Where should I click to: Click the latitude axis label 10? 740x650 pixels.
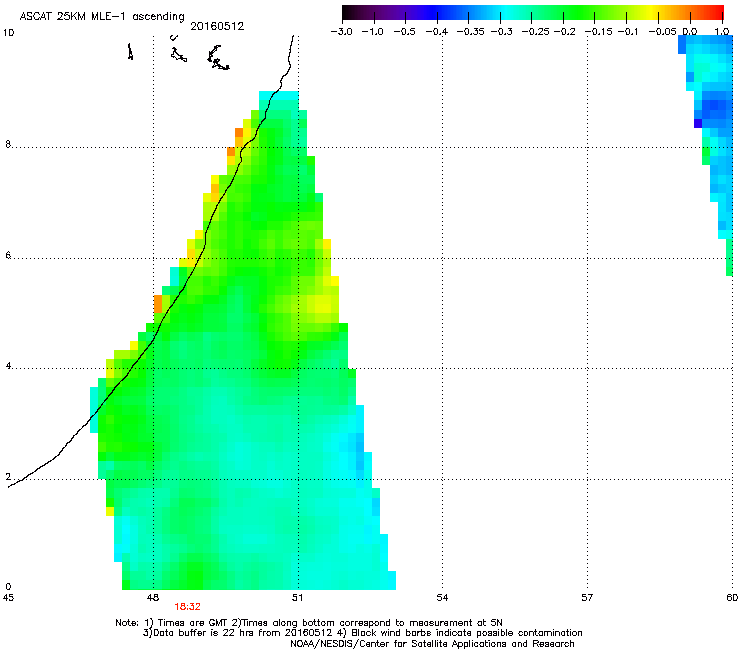[x=8, y=33]
